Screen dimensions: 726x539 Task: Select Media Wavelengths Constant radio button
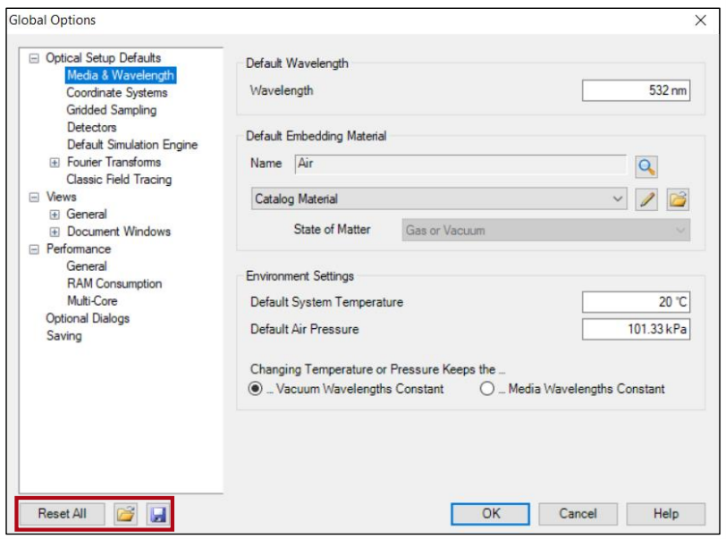pos(487,389)
